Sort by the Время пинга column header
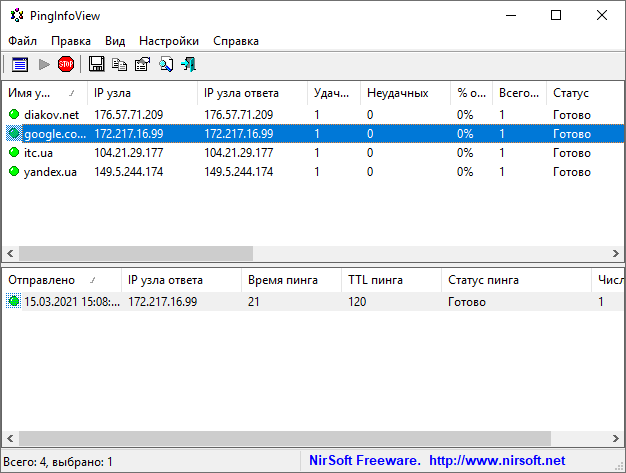Image resolution: width=626 pixels, height=473 pixels. point(291,280)
